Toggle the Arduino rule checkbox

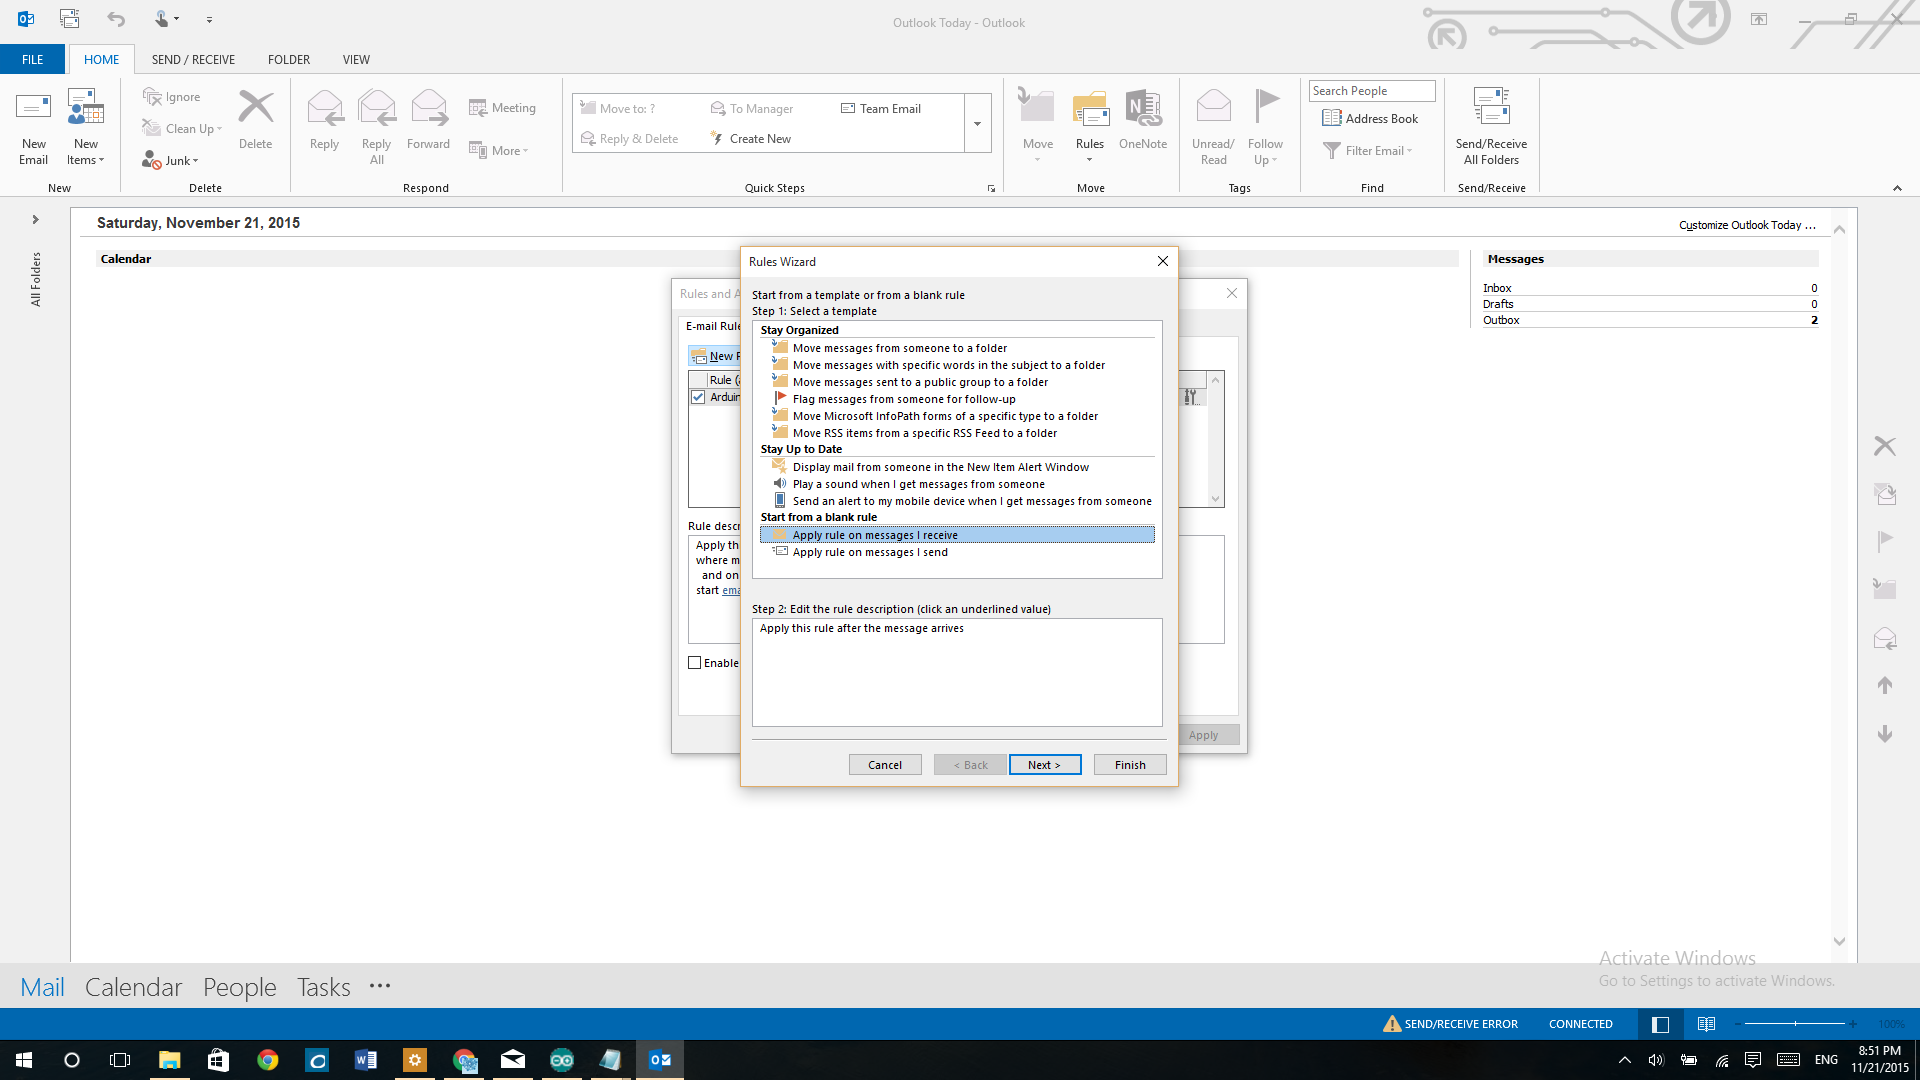698,397
